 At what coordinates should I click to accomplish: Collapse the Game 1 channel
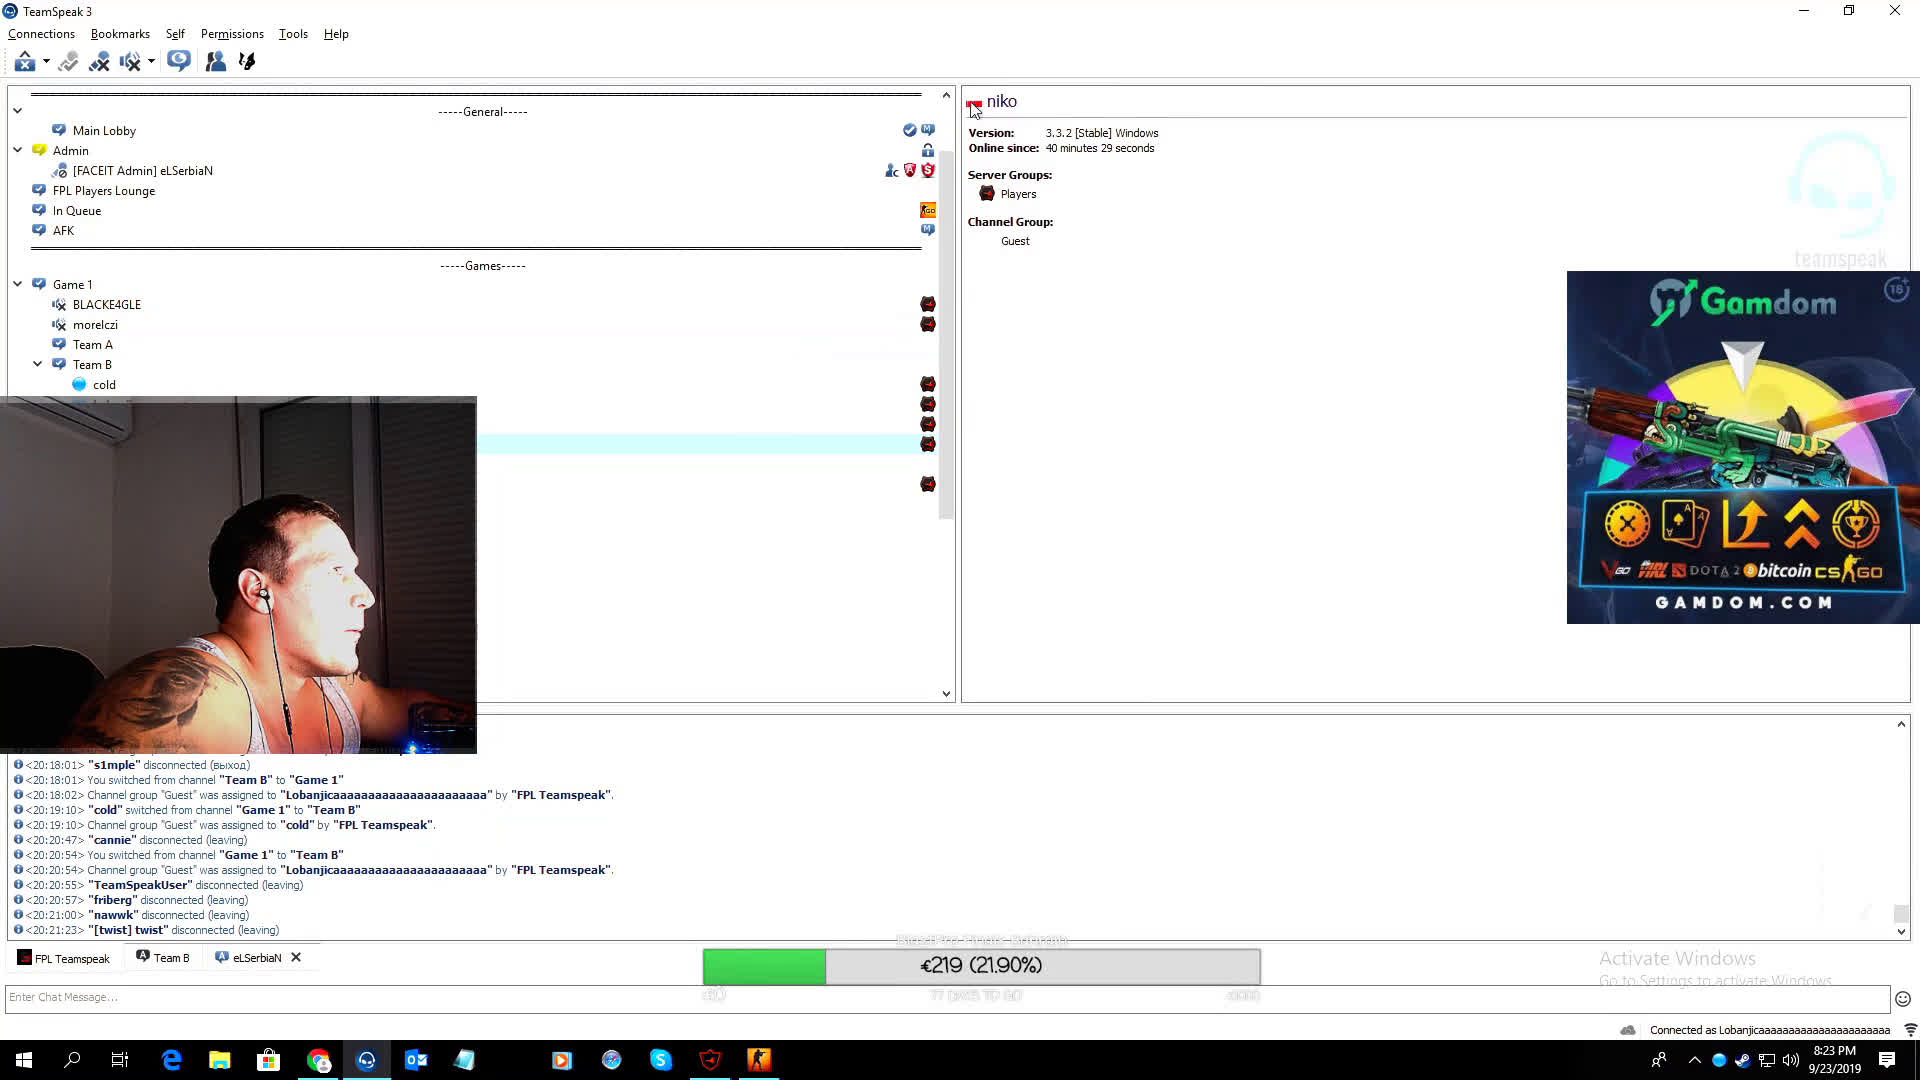(x=18, y=285)
